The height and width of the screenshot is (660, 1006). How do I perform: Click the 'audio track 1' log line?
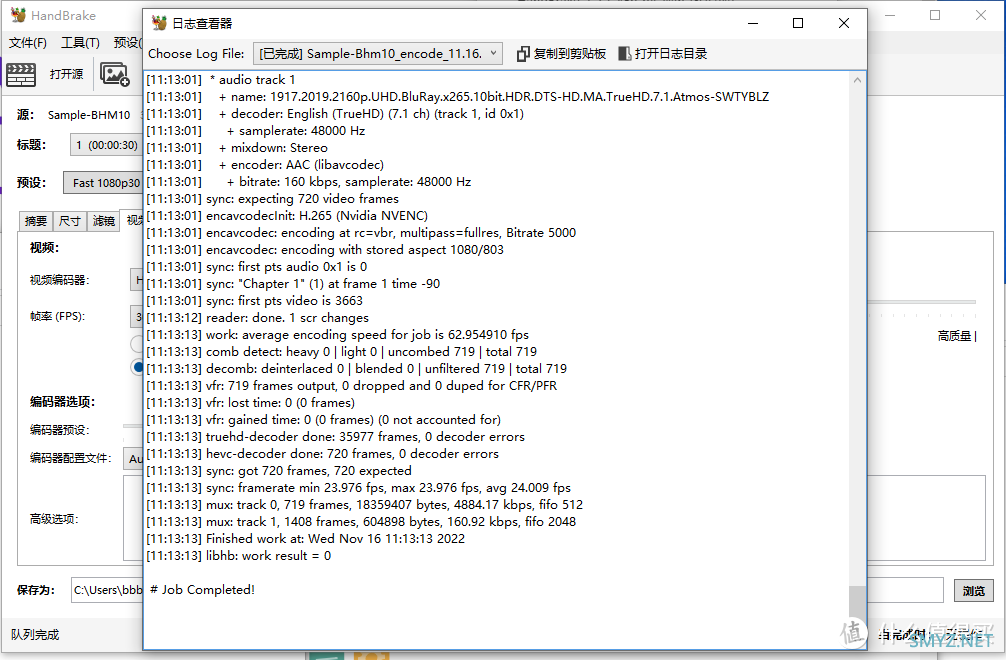coord(221,80)
